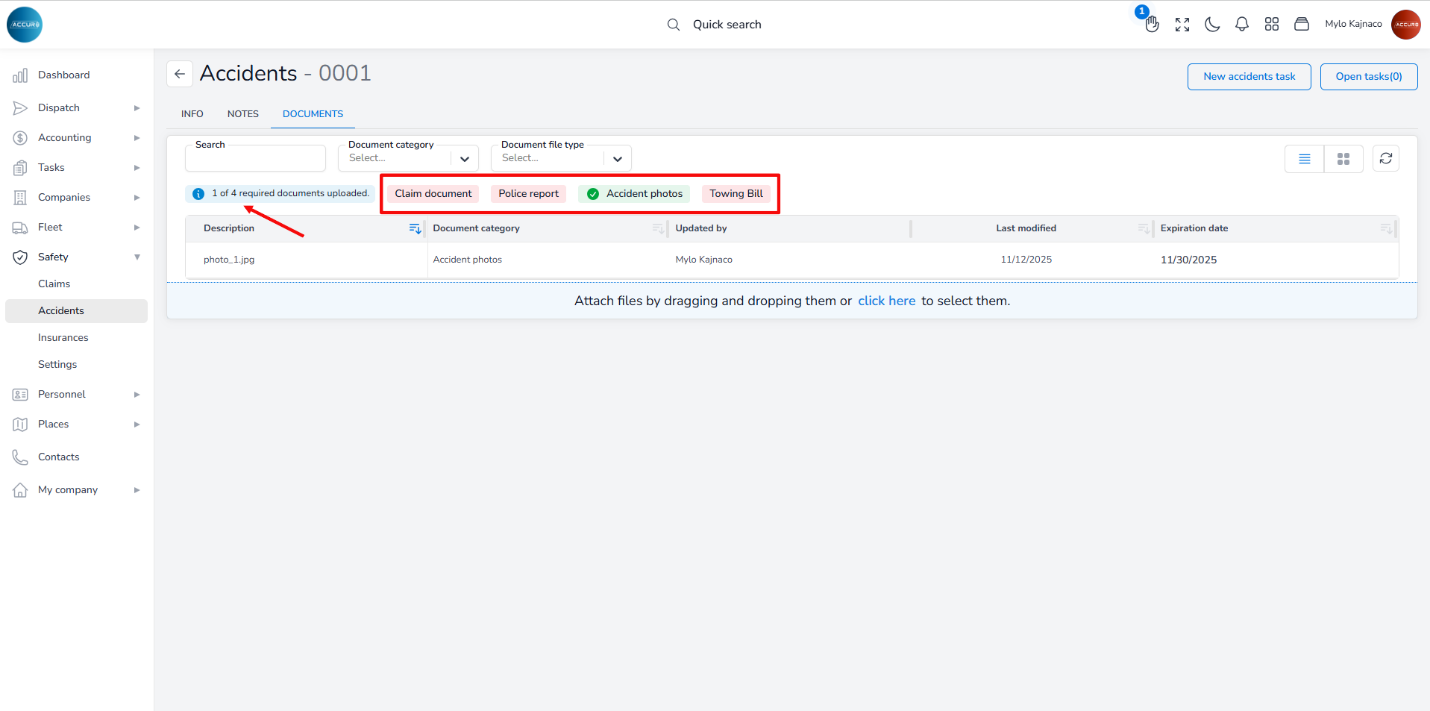This screenshot has height=711, width=1430.
Task: Open the Document file type dropdown
Action: (x=561, y=158)
